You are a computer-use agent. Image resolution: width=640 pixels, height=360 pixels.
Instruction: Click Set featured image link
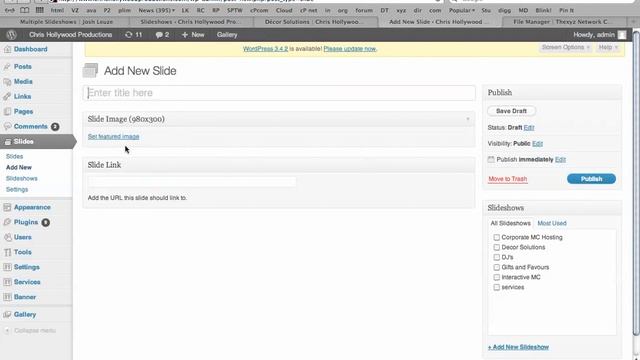[x=113, y=137]
